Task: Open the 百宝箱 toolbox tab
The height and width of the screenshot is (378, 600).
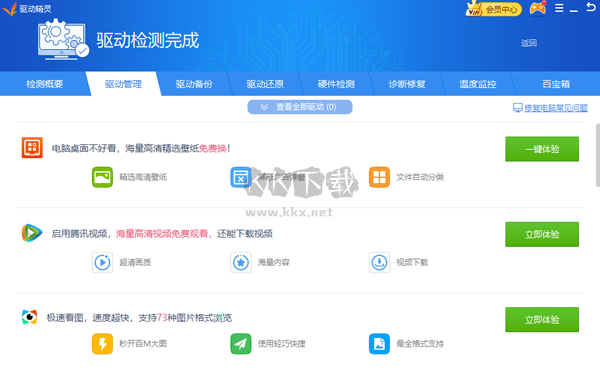Action: click(556, 84)
